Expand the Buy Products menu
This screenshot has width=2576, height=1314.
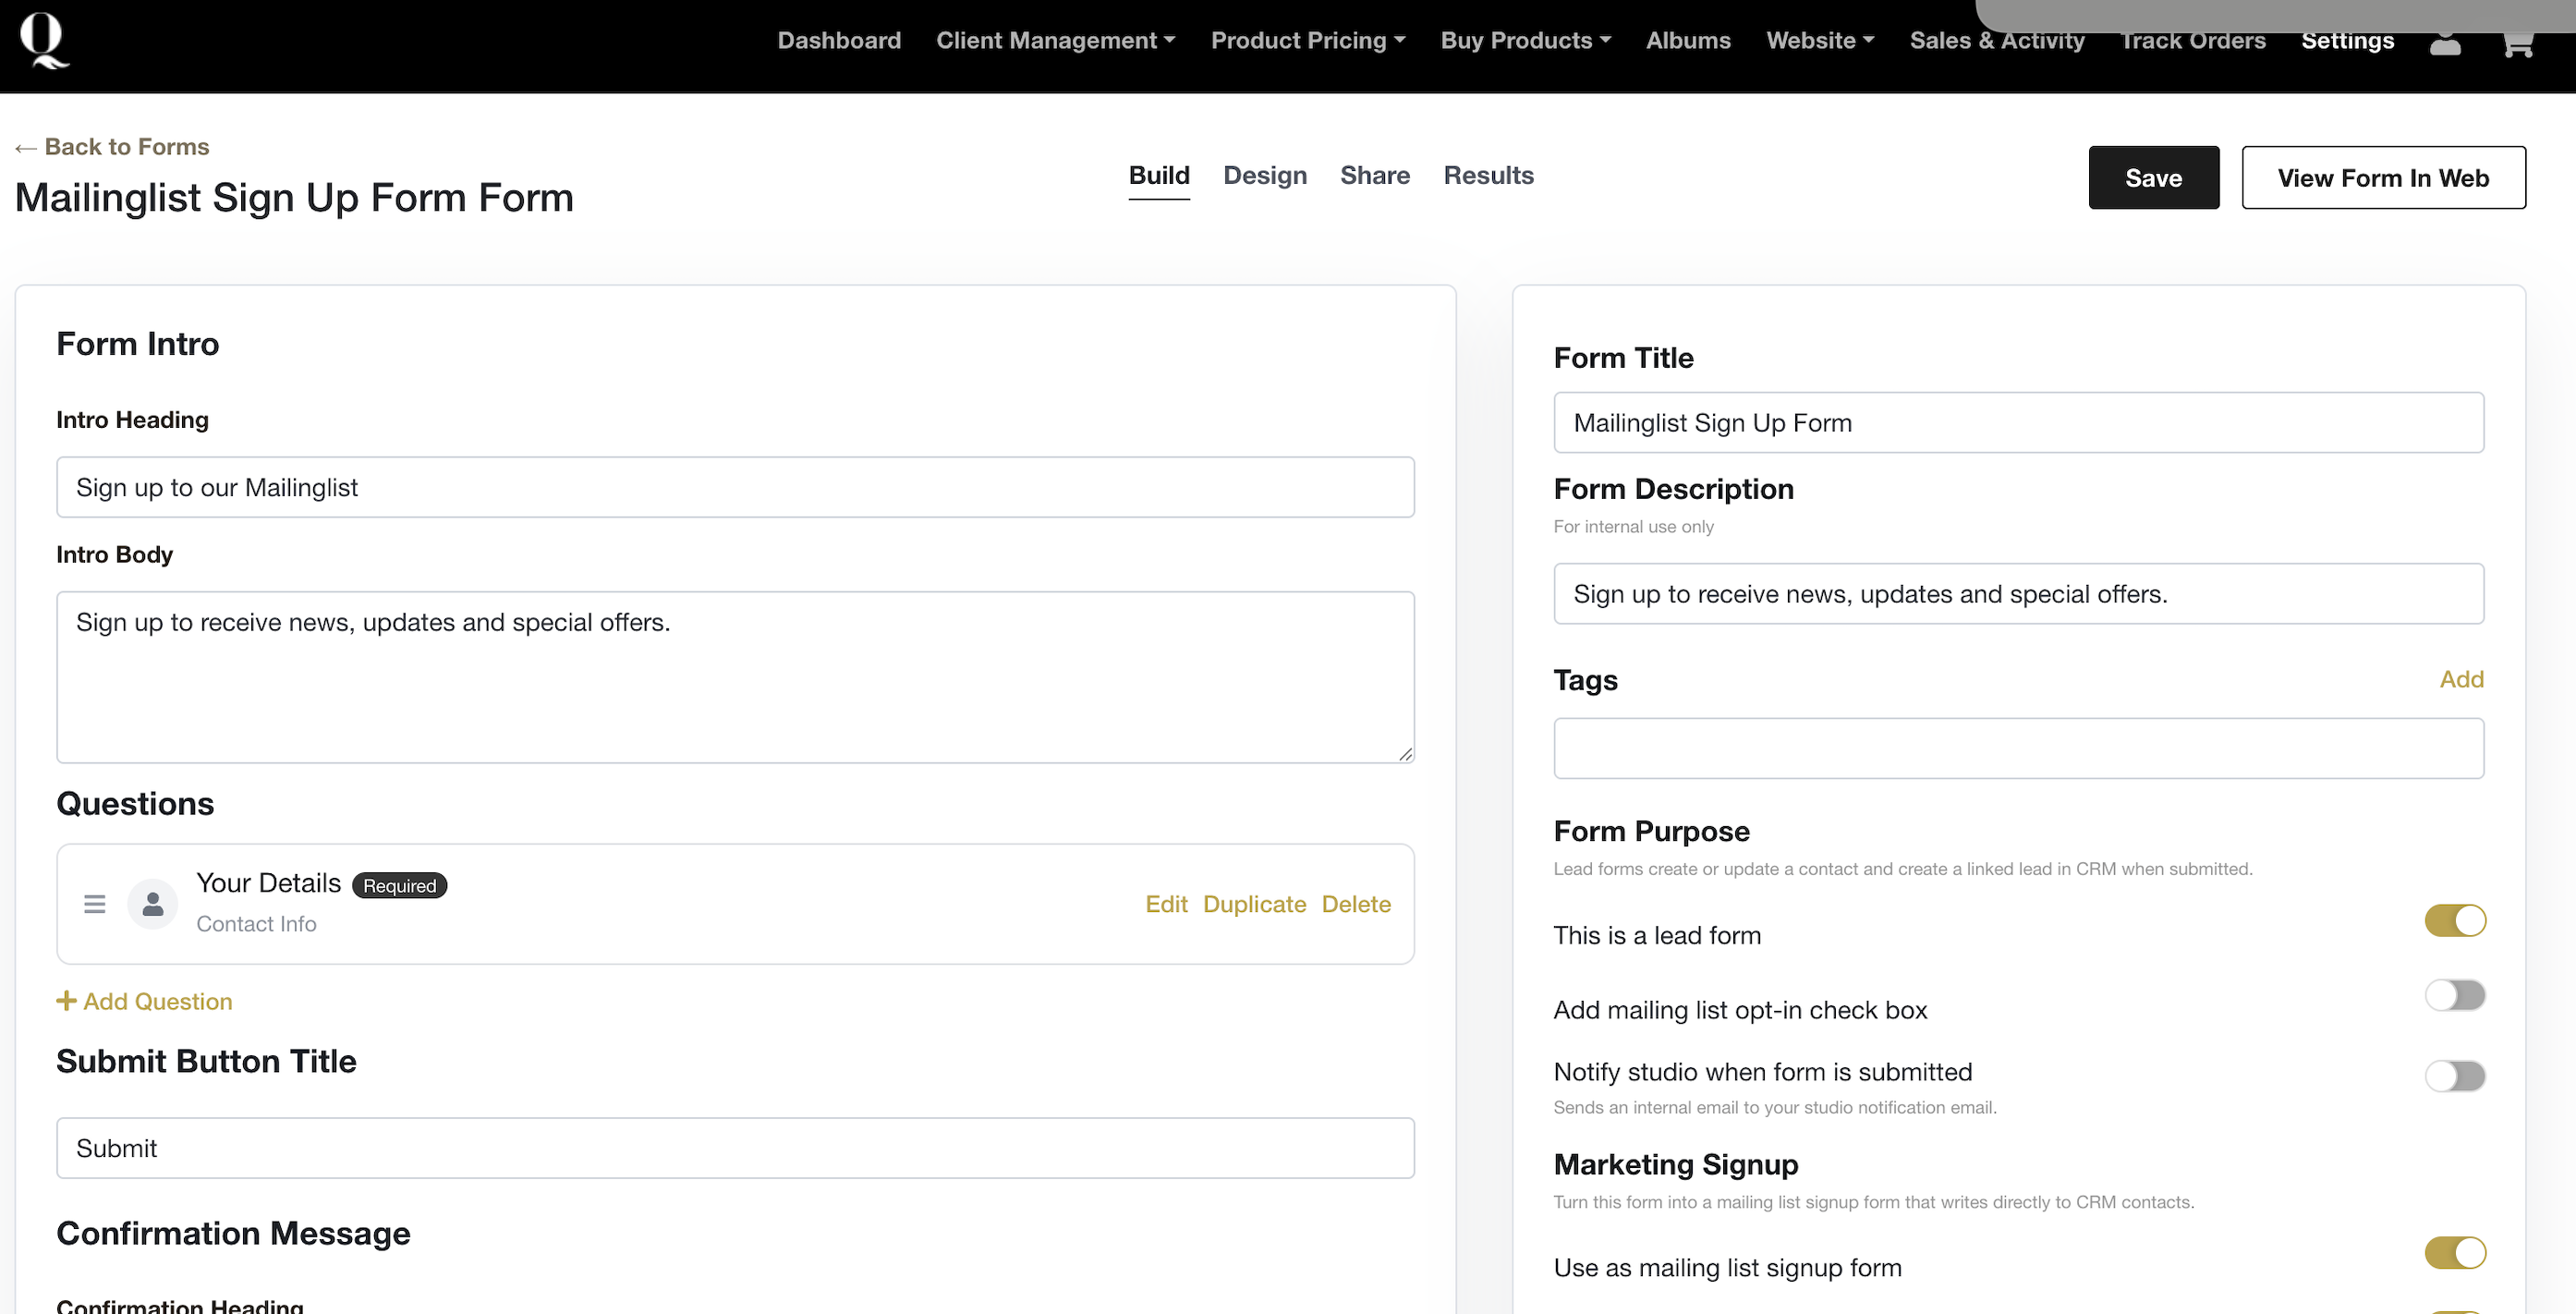click(x=1525, y=40)
